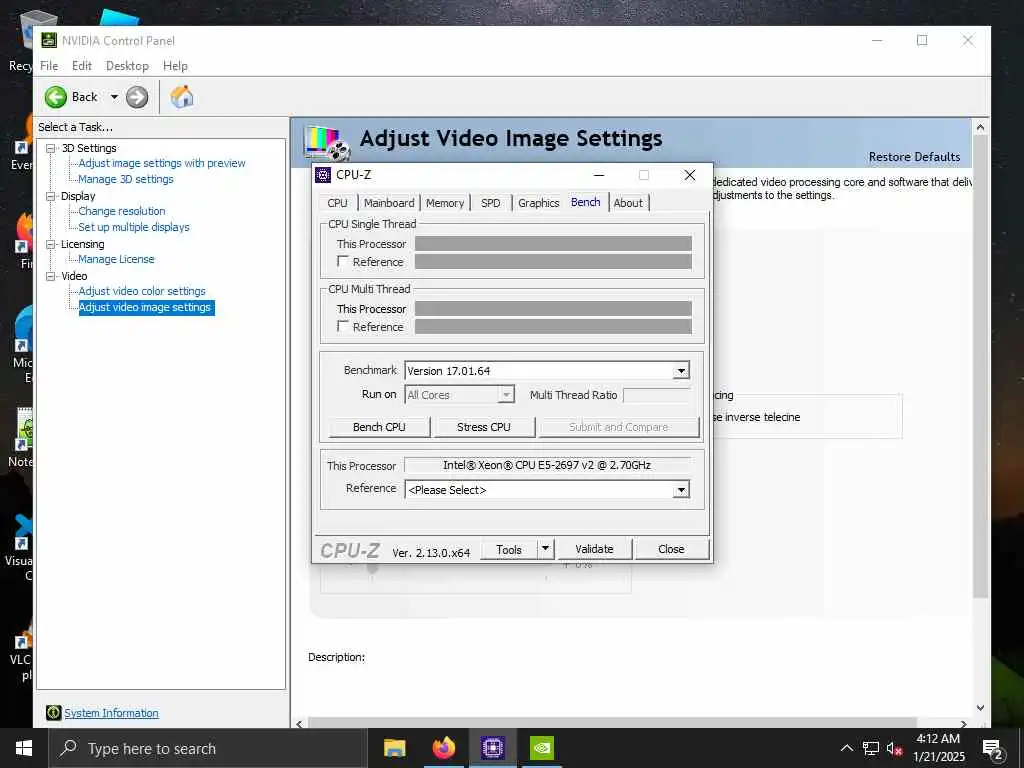This screenshot has width=1024, height=768.
Task: Open the Benchmark version dropdown
Action: [680, 371]
